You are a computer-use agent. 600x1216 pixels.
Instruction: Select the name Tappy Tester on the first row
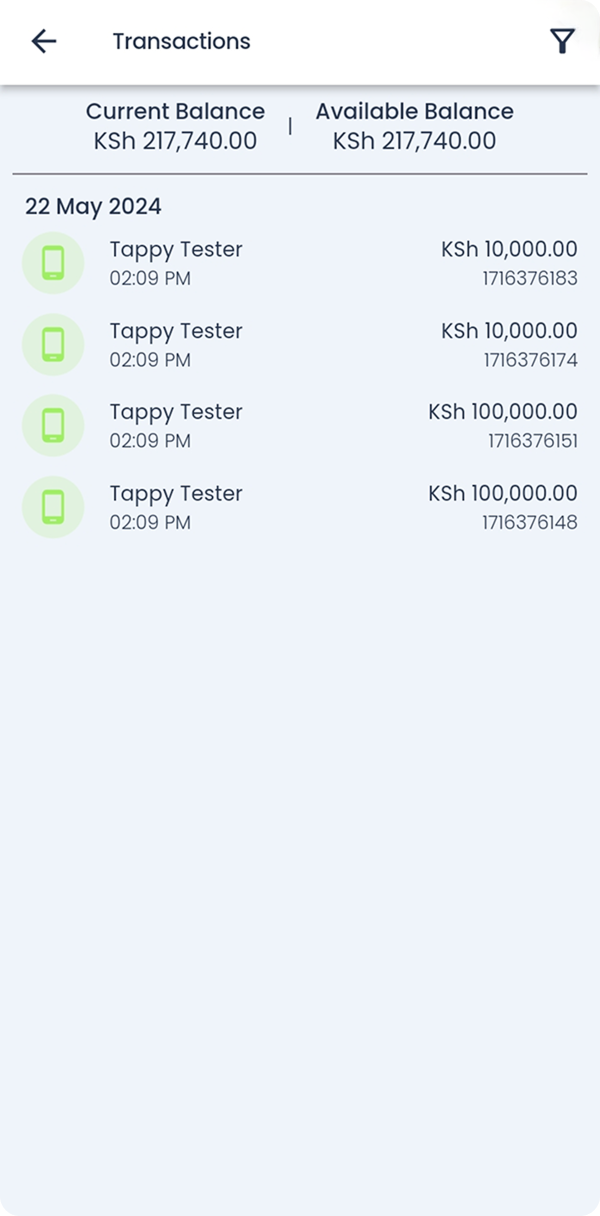tap(176, 249)
